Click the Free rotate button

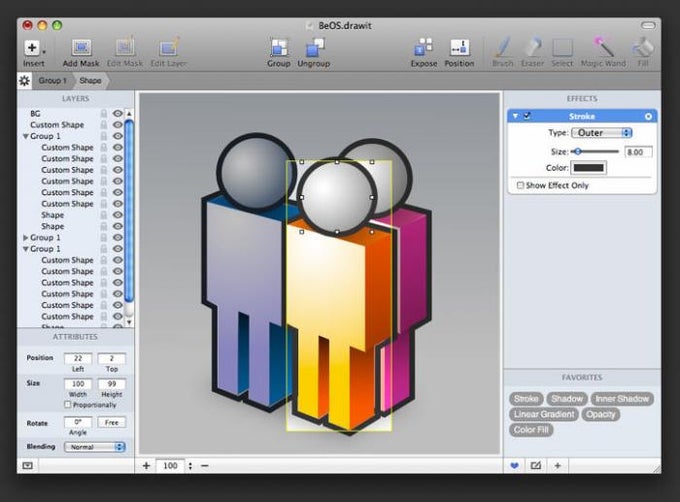(x=111, y=422)
